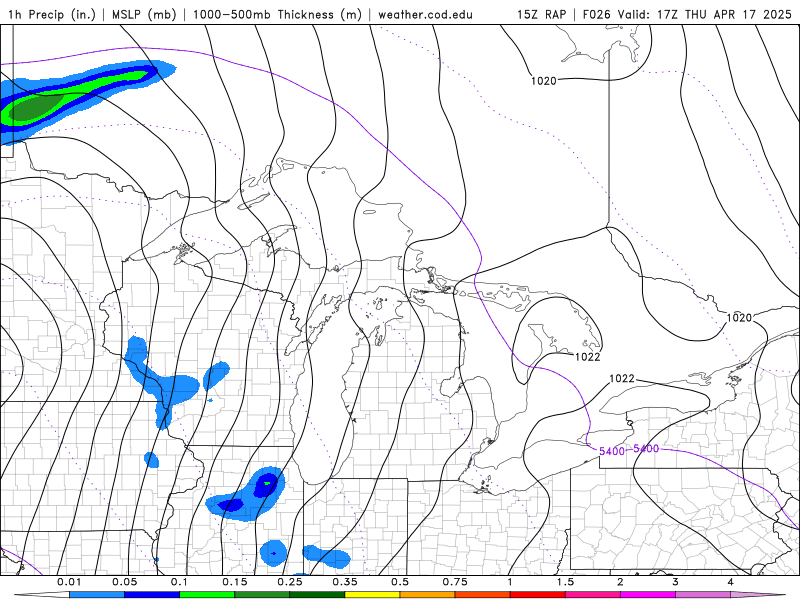Click the right purple 5400 thickness label
This screenshot has height=600, width=800.
tap(646, 448)
